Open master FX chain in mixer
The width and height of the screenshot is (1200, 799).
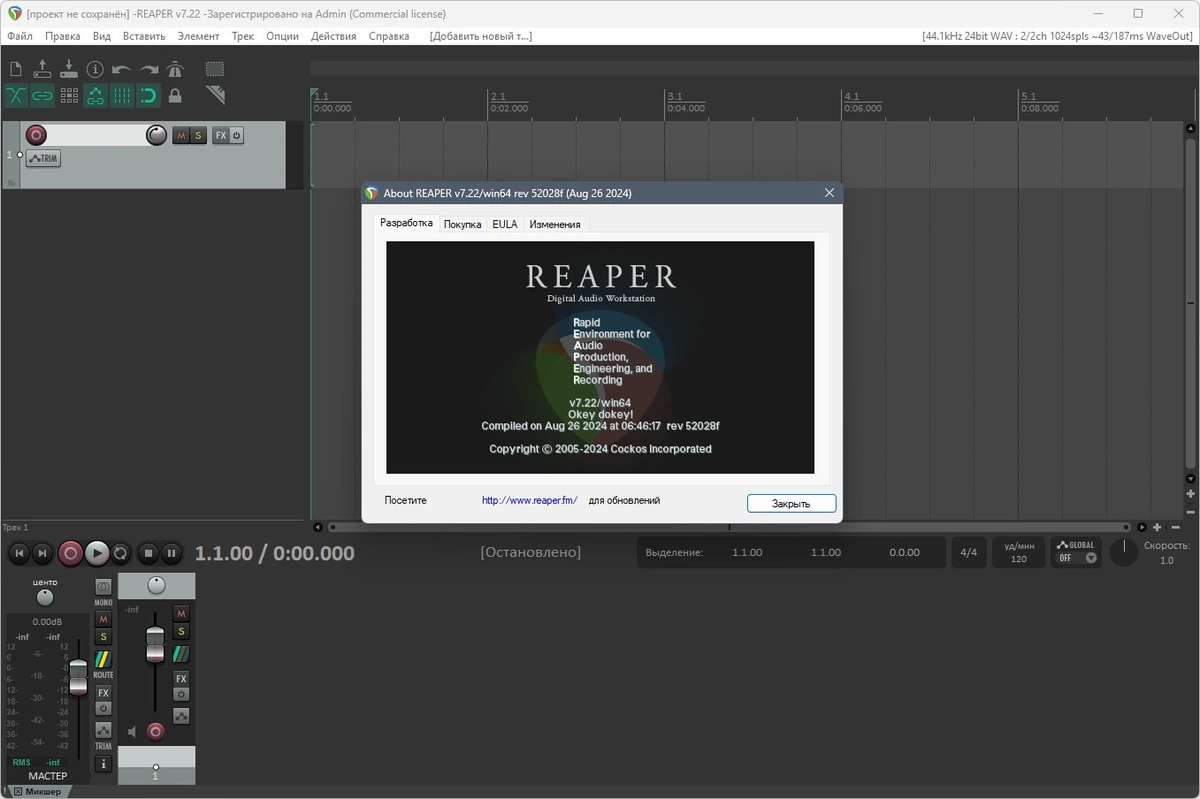[x=103, y=692]
